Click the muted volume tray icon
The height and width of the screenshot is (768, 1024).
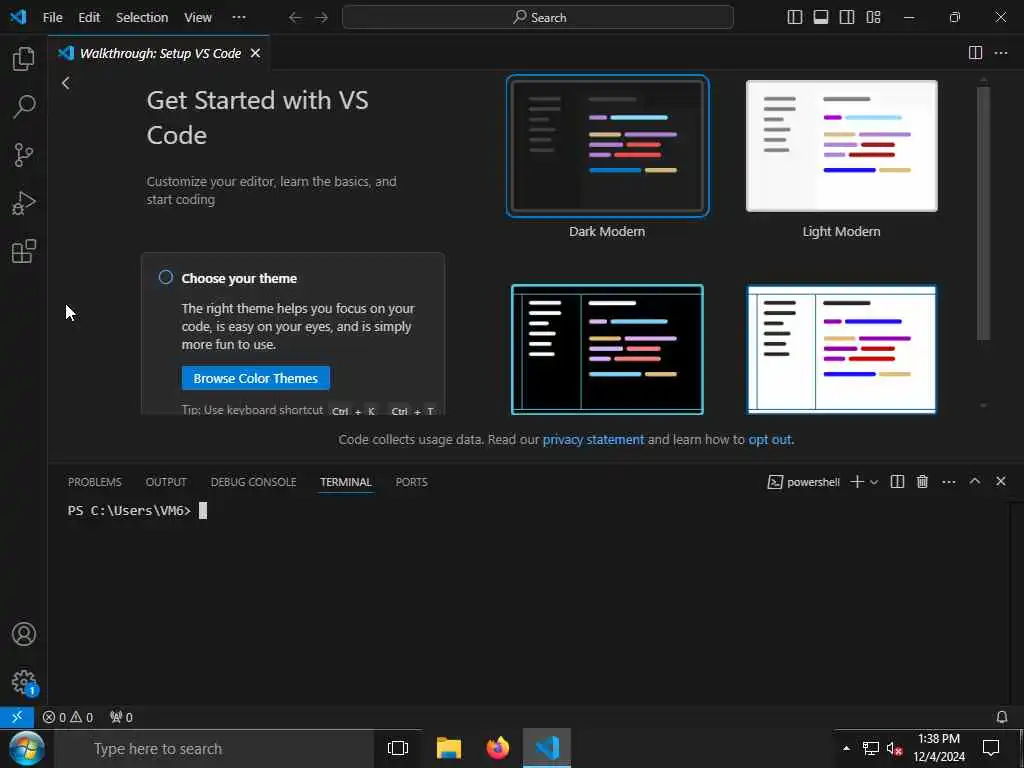point(894,748)
